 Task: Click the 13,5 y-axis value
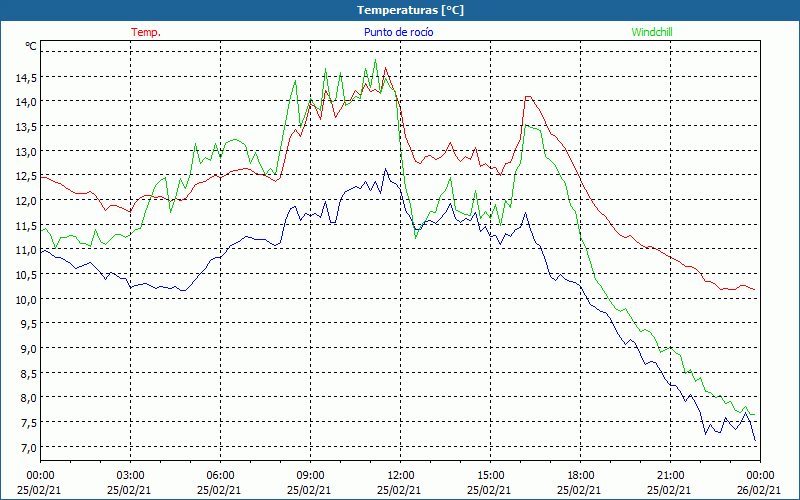[26, 127]
